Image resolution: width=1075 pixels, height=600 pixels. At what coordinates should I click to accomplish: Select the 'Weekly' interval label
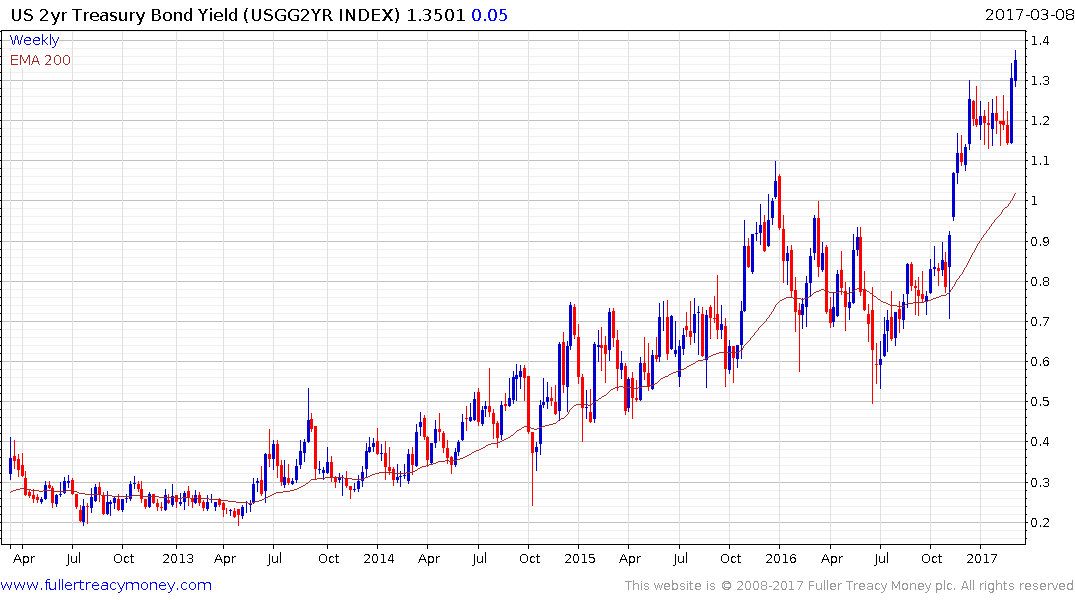coord(34,40)
